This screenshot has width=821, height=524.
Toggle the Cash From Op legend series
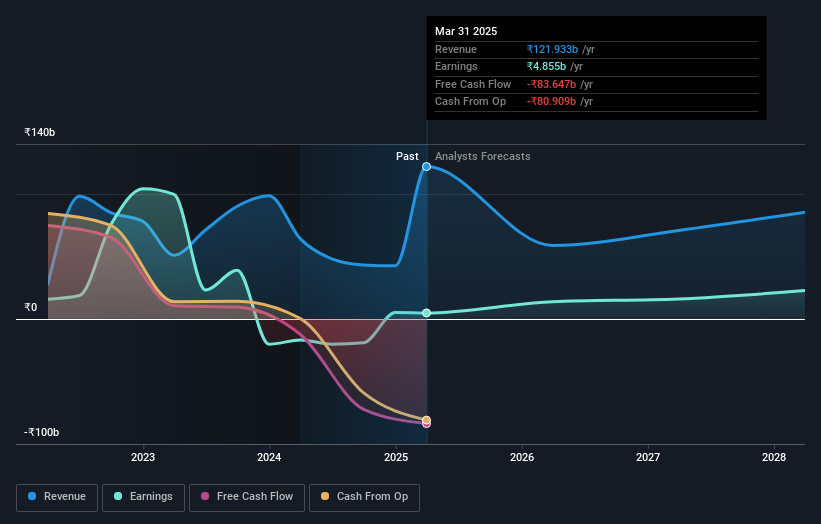tap(364, 497)
